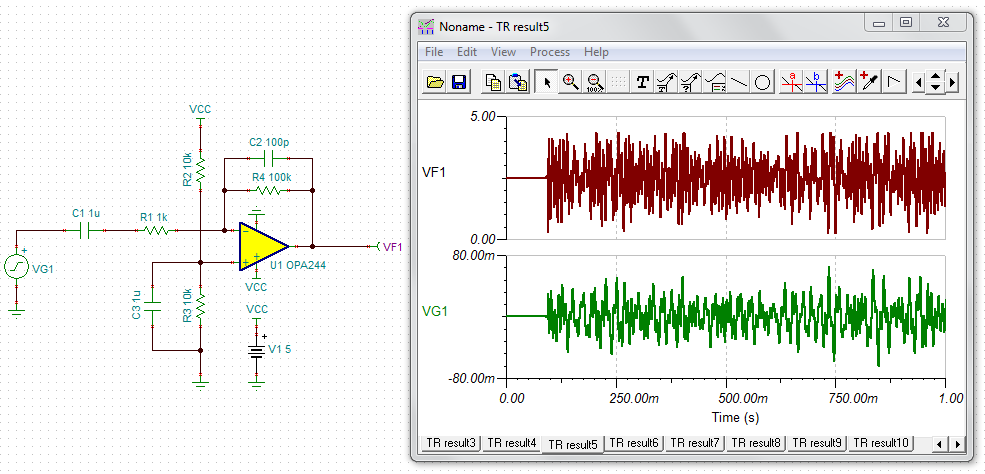Reset zoom with the 100% magnifier icon
This screenshot has width=985, height=474.
tap(594, 82)
